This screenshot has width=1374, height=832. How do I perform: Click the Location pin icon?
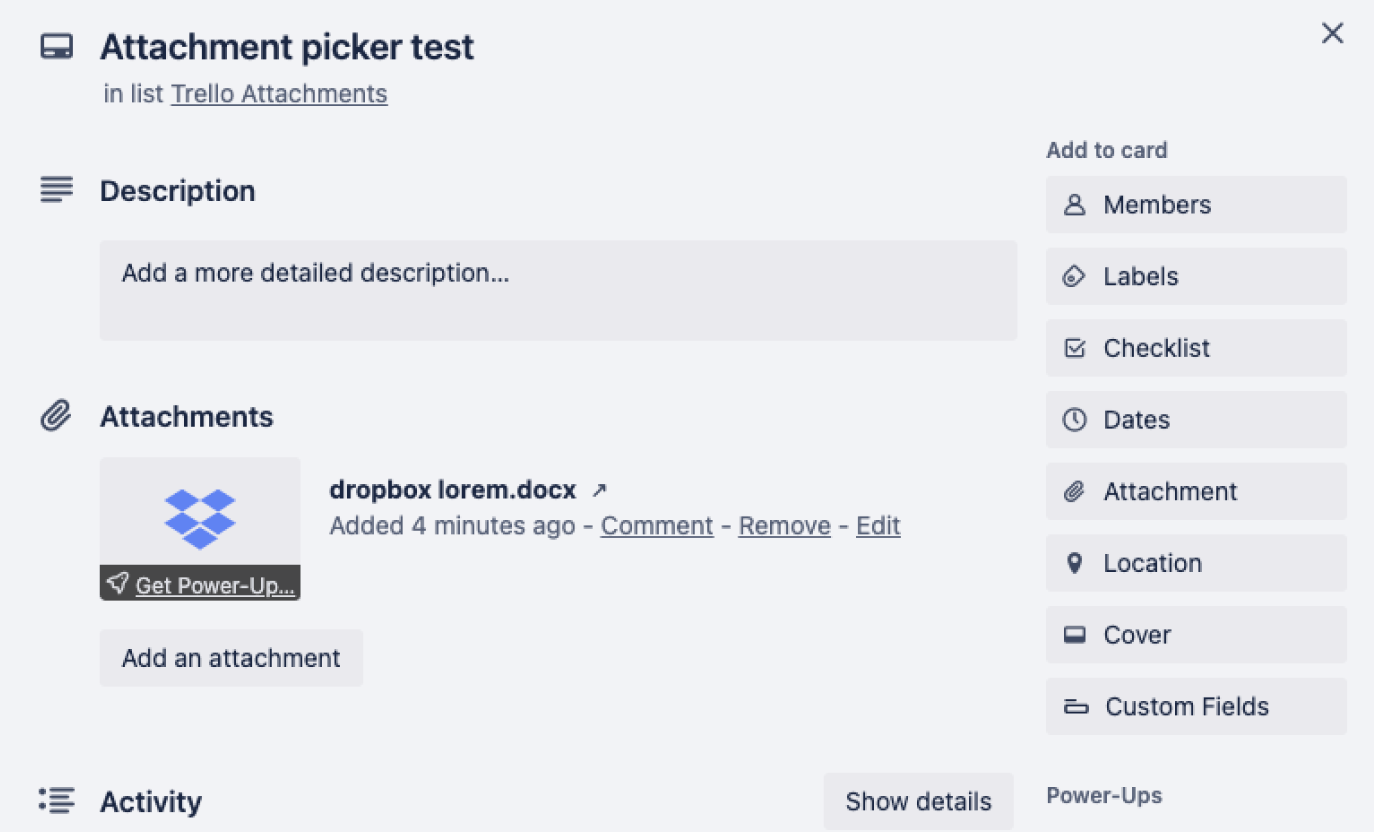click(1075, 563)
